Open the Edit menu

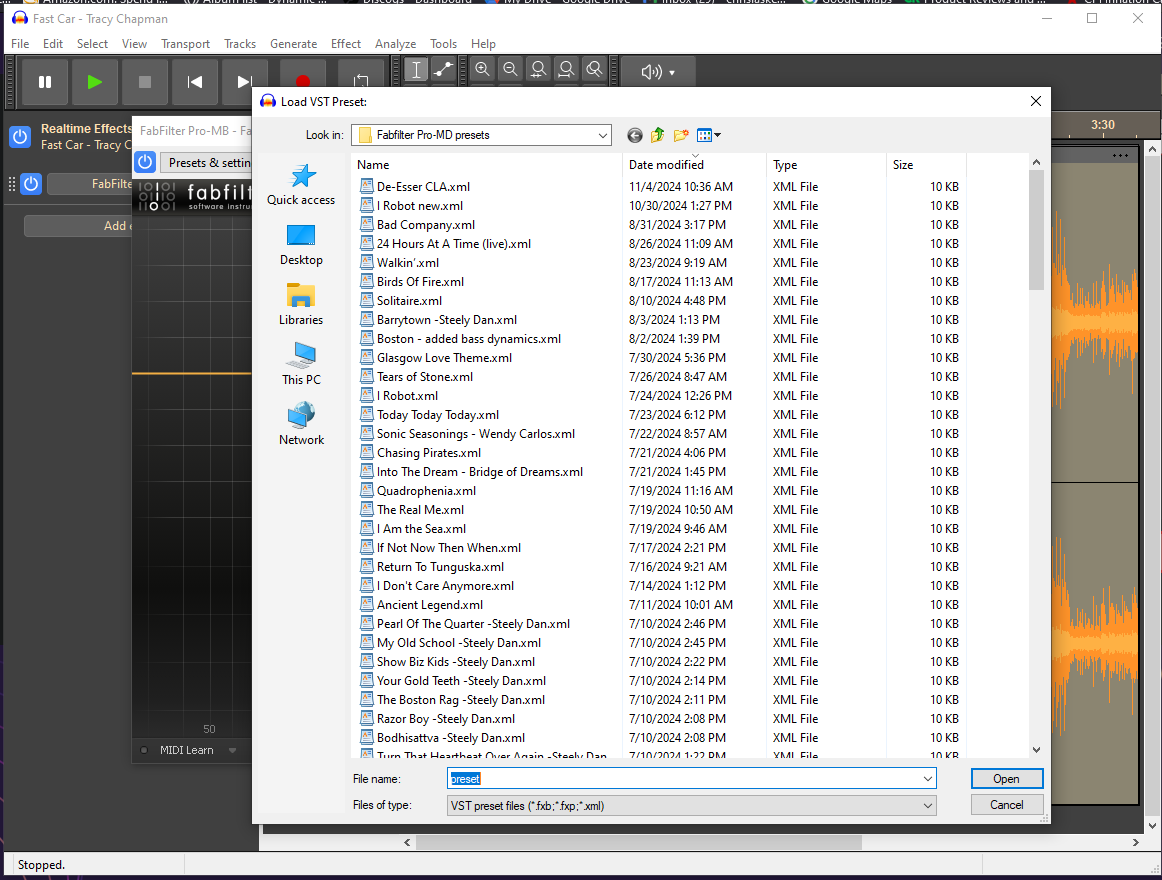click(53, 44)
